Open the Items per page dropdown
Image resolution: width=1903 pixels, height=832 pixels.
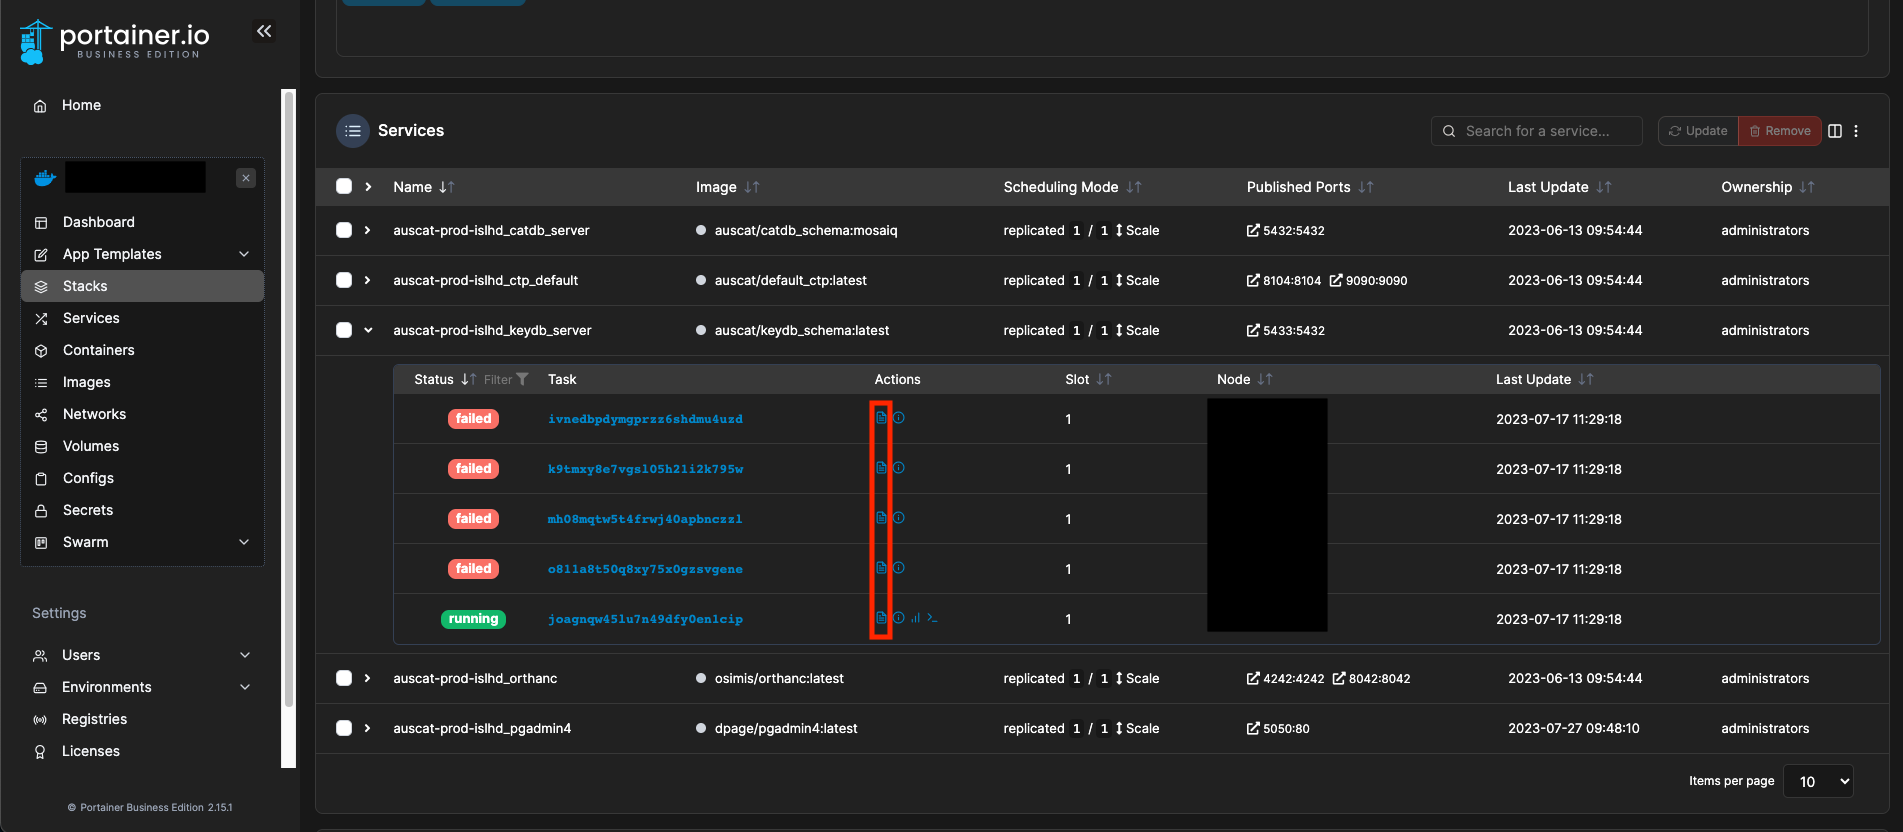[1820, 781]
